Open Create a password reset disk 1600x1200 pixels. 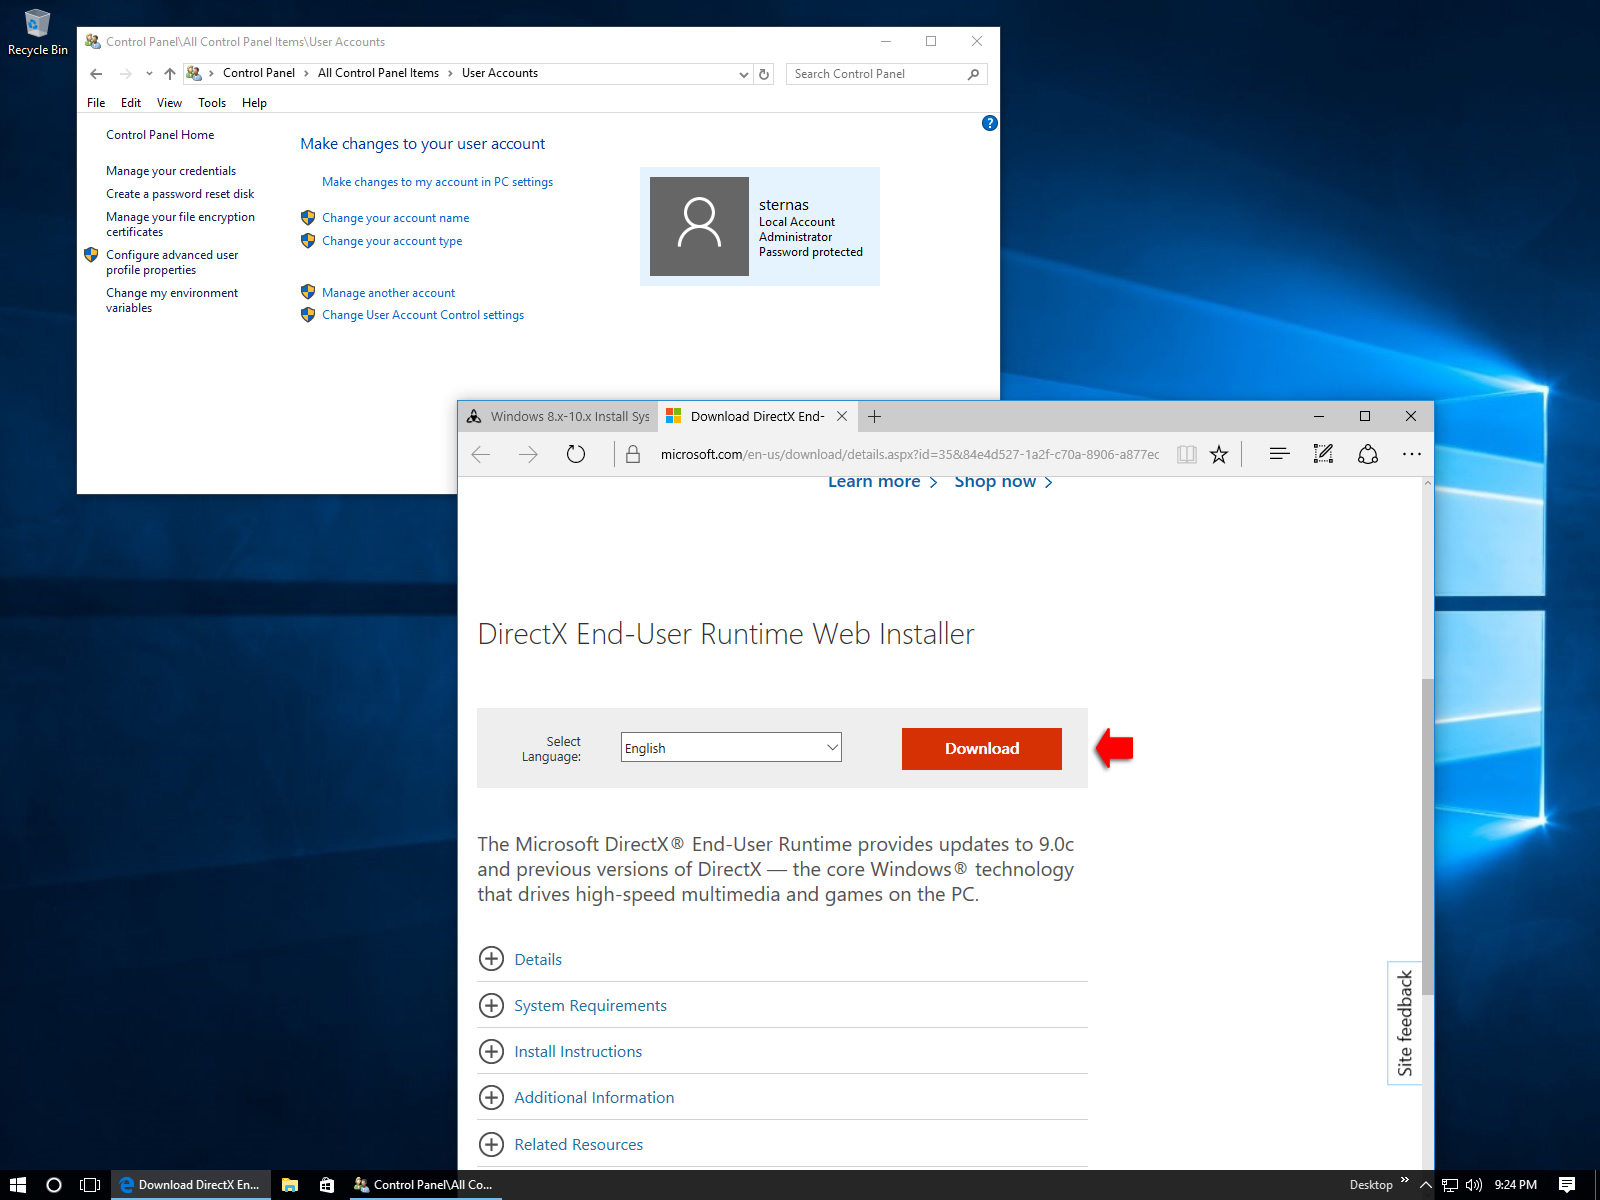[x=180, y=194]
